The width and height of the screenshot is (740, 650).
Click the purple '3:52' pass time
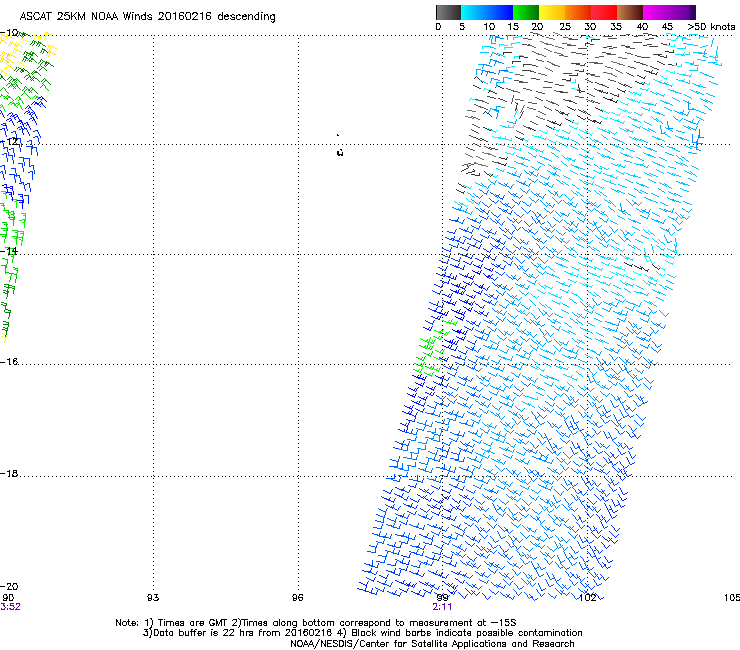10,607
